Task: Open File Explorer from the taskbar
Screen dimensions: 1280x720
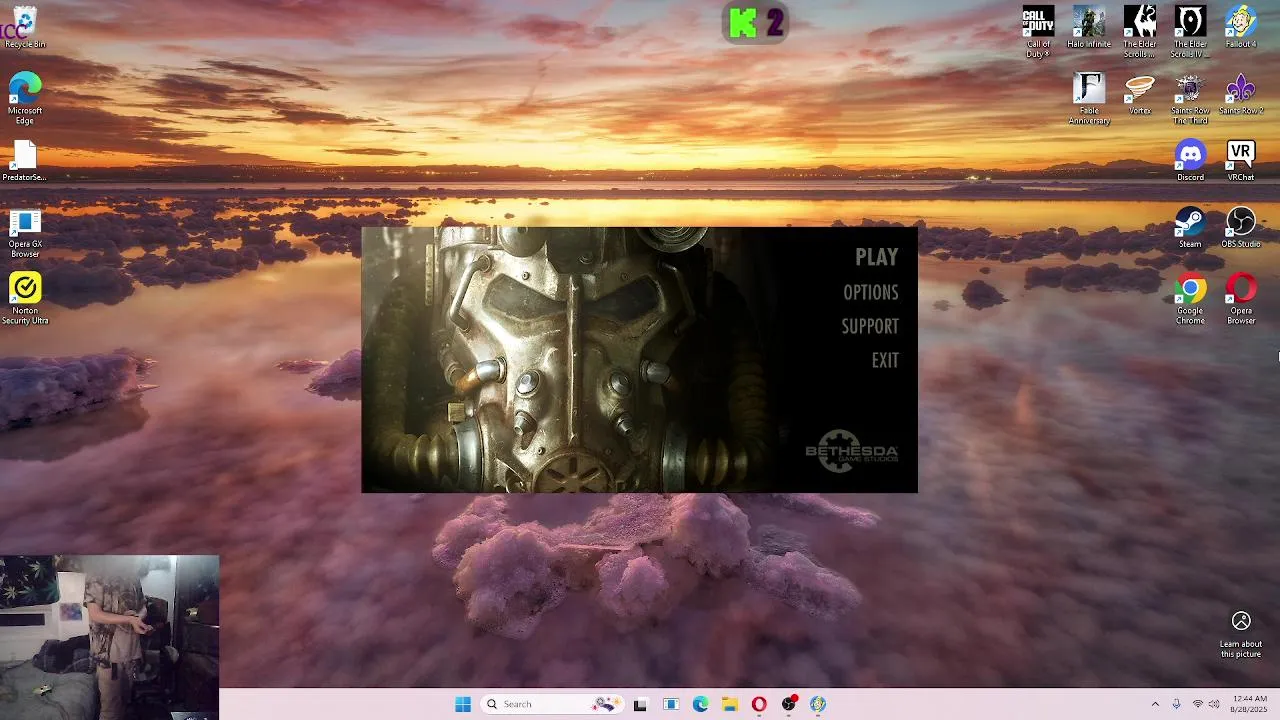Action: (x=730, y=704)
